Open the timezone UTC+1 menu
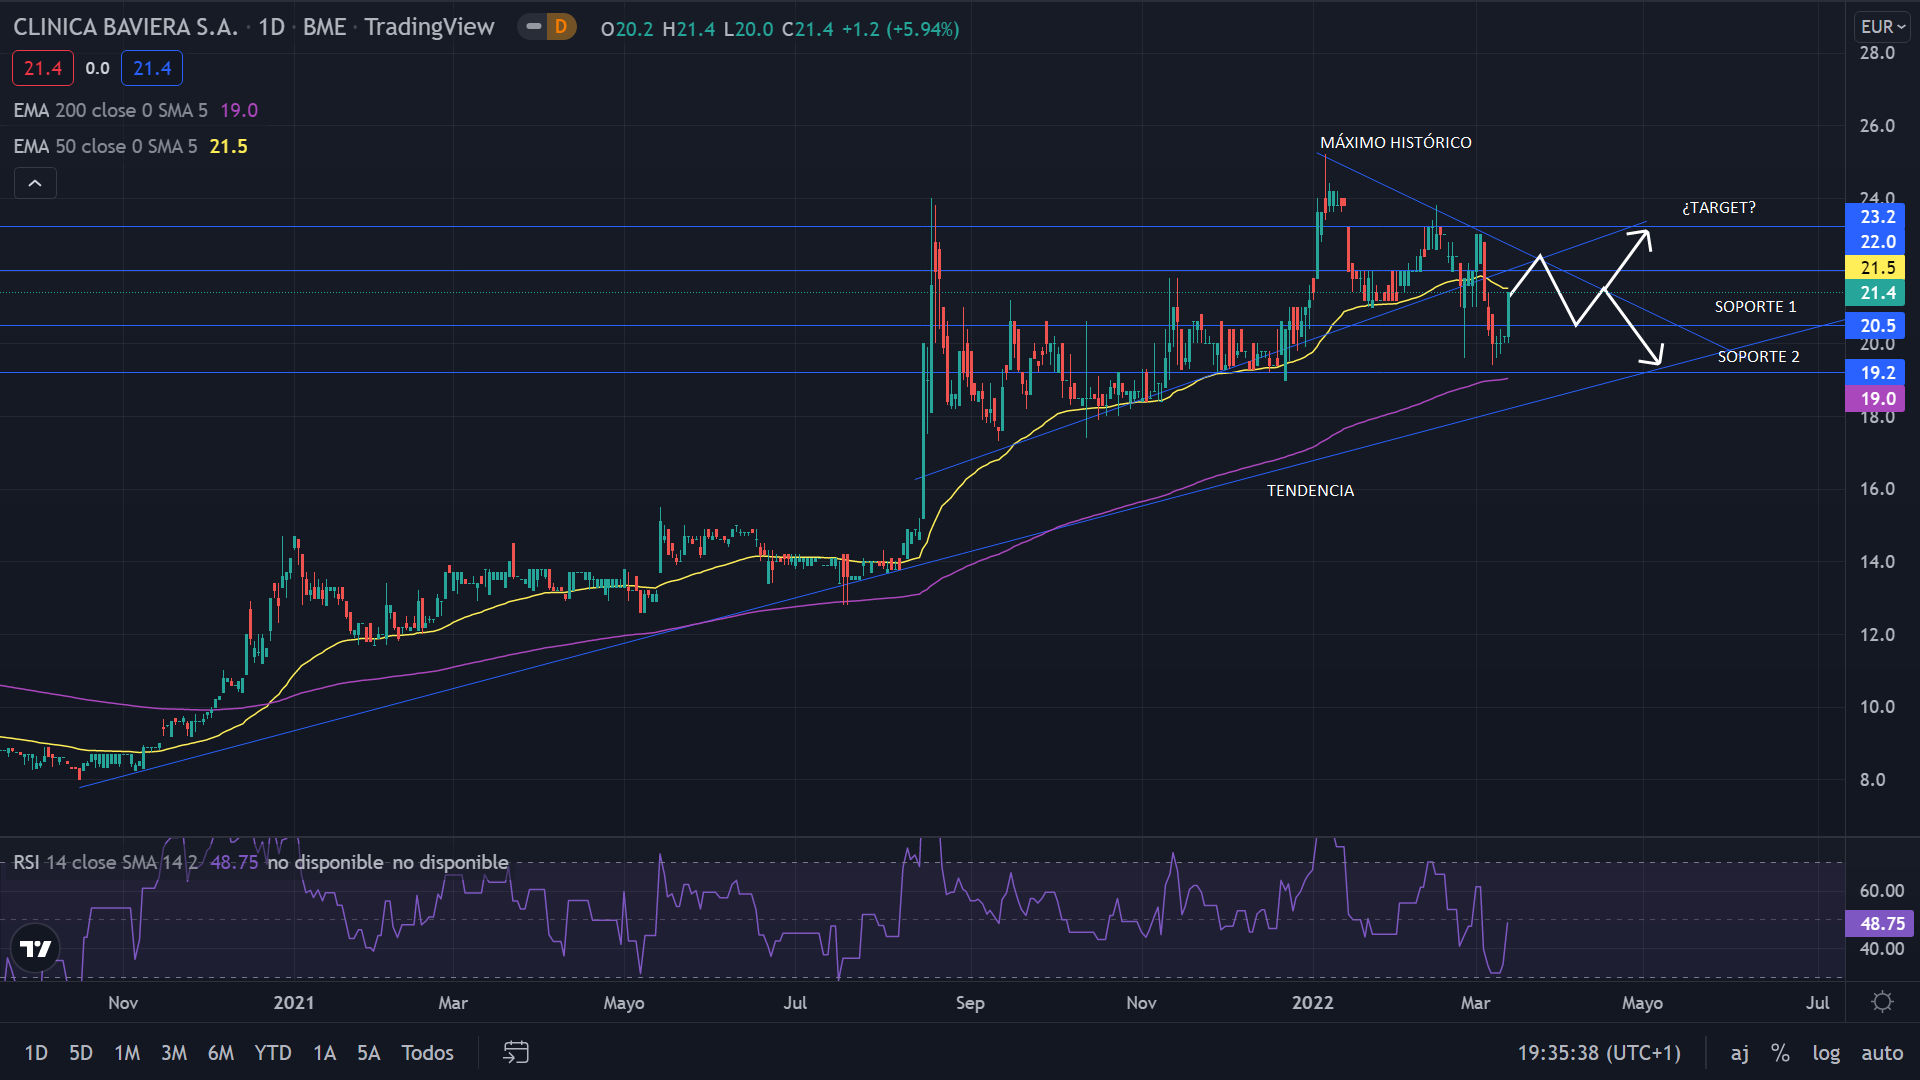Image resolution: width=1920 pixels, height=1080 pixels. point(1599,1052)
